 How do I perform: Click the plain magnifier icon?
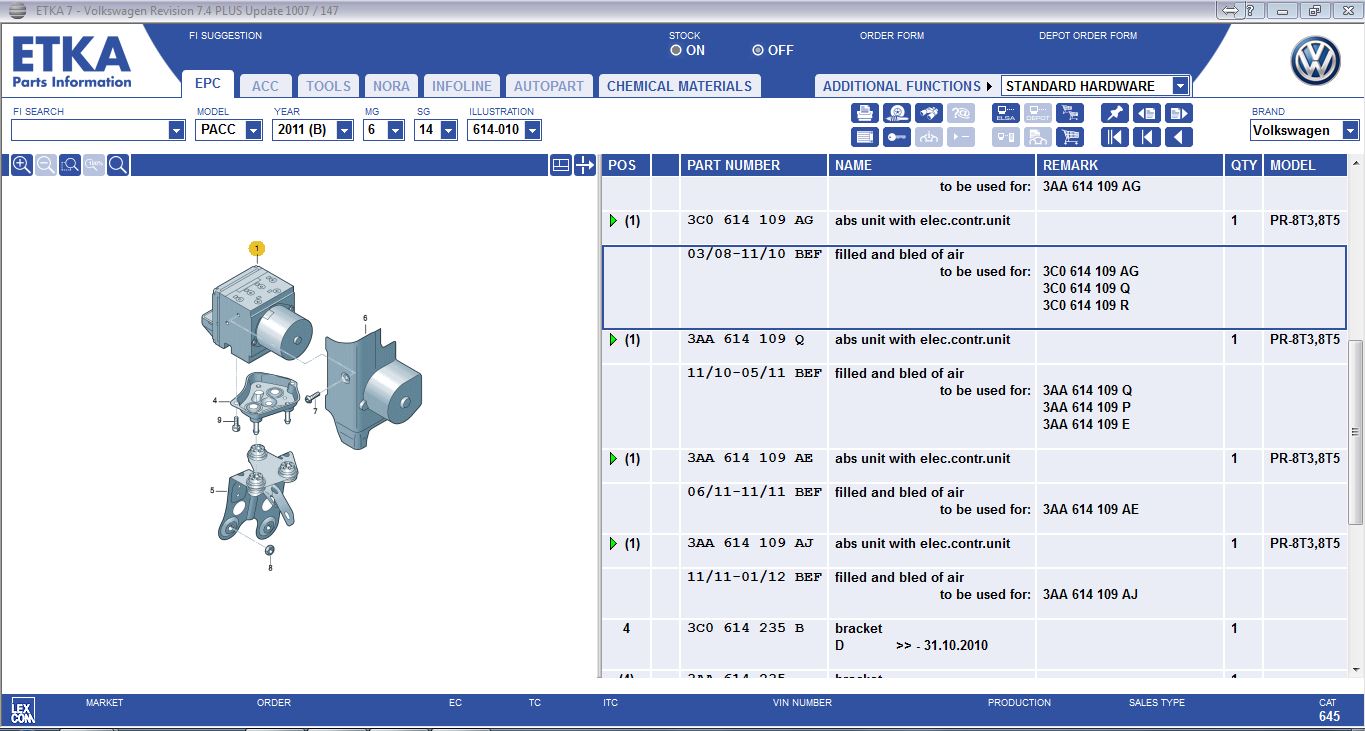[118, 164]
